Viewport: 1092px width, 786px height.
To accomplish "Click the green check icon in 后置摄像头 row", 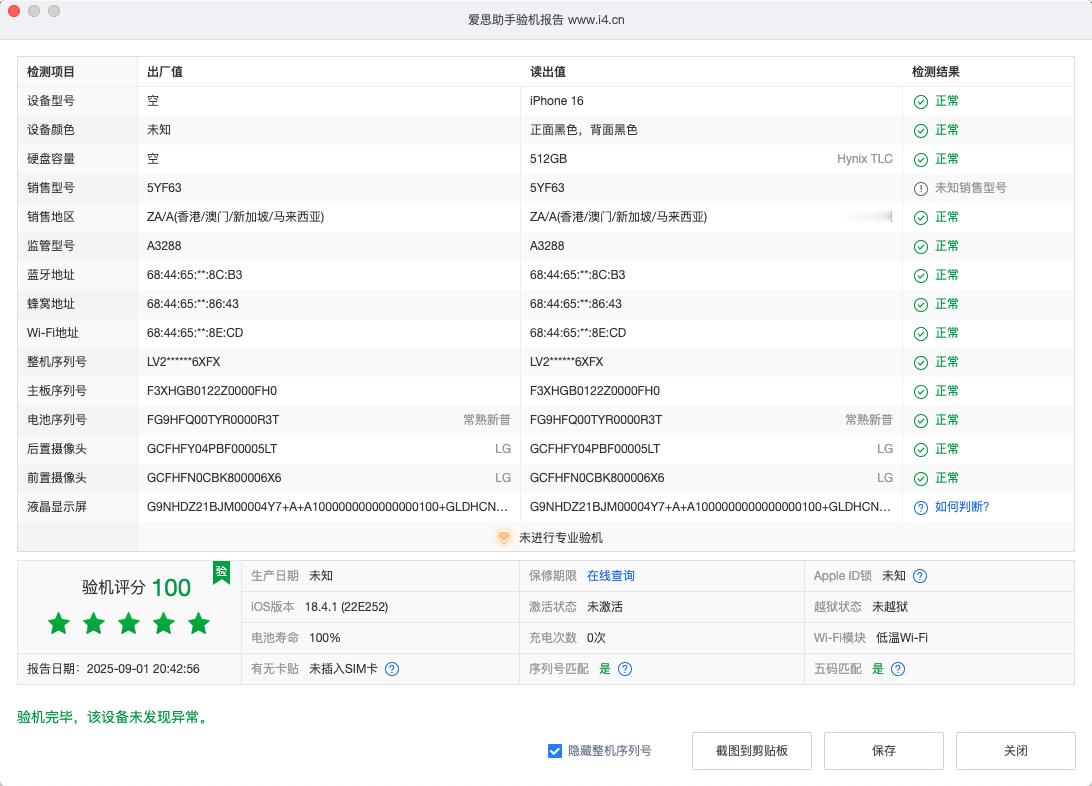I will coord(921,450).
